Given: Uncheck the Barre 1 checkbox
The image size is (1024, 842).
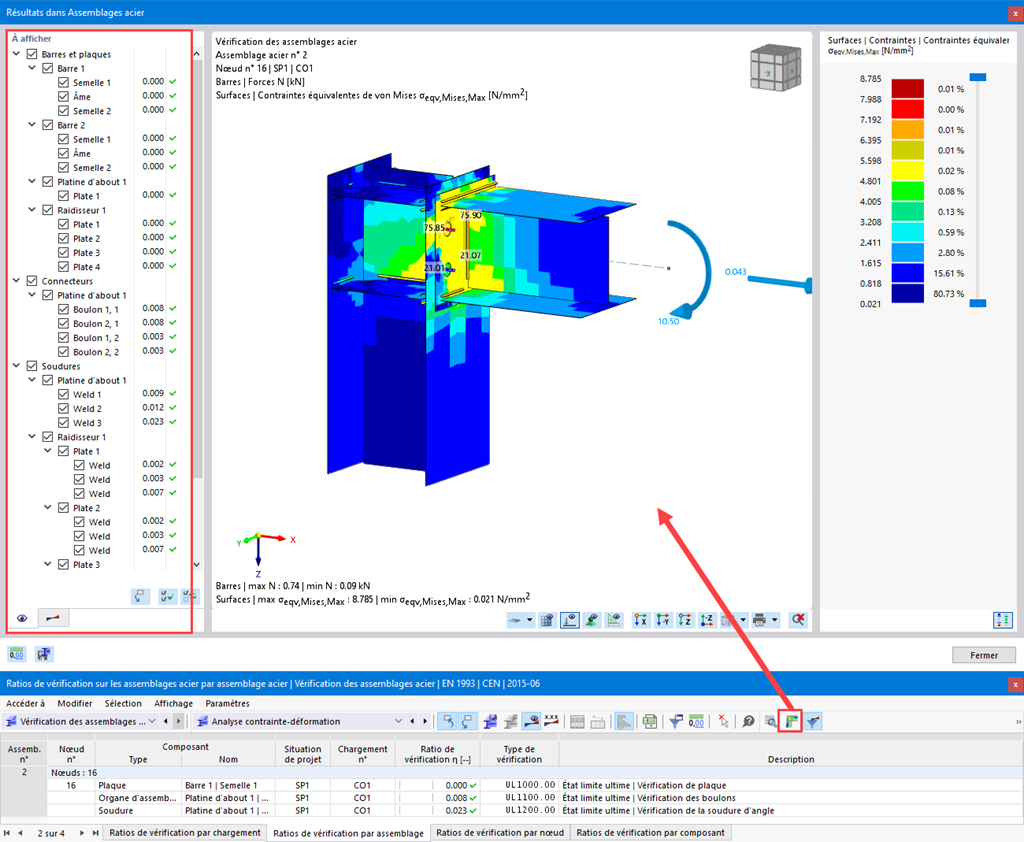Looking at the screenshot, I should pyautogui.click(x=48, y=69).
